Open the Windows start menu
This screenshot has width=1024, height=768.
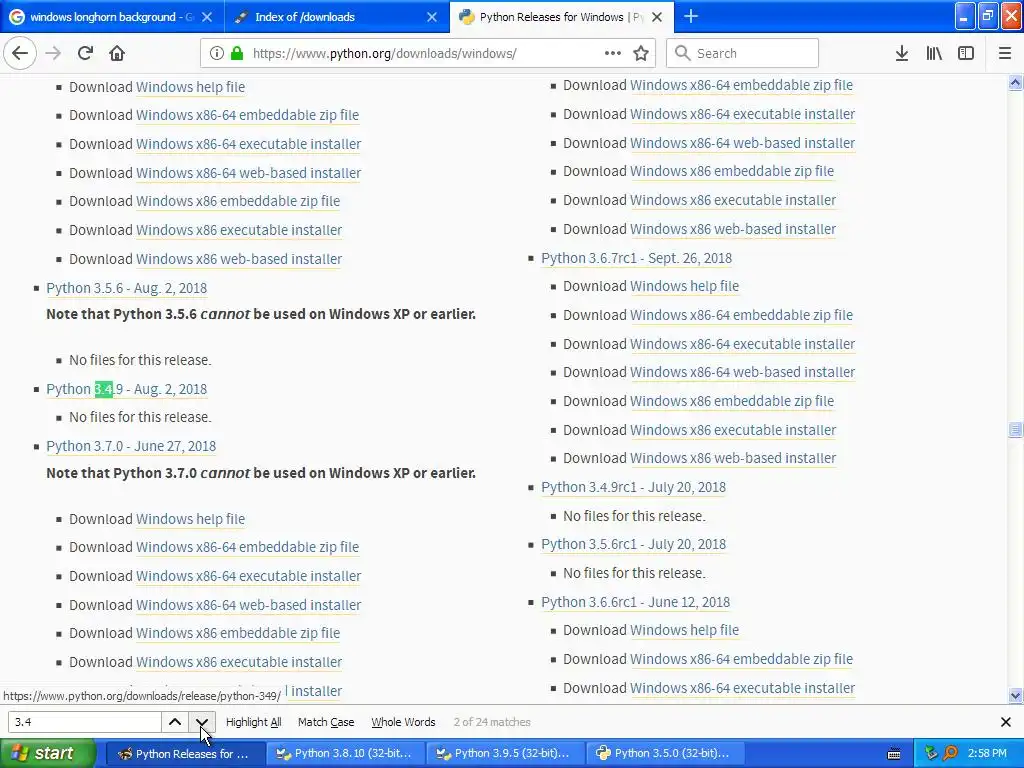(48, 753)
